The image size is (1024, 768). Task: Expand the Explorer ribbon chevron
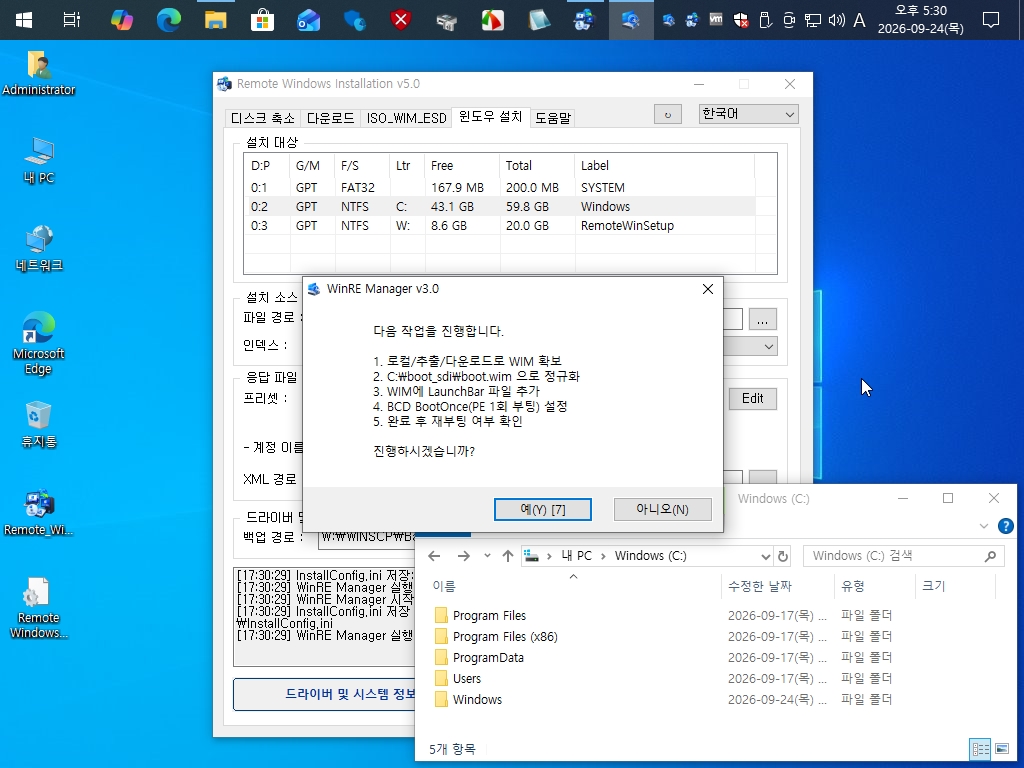tap(984, 526)
